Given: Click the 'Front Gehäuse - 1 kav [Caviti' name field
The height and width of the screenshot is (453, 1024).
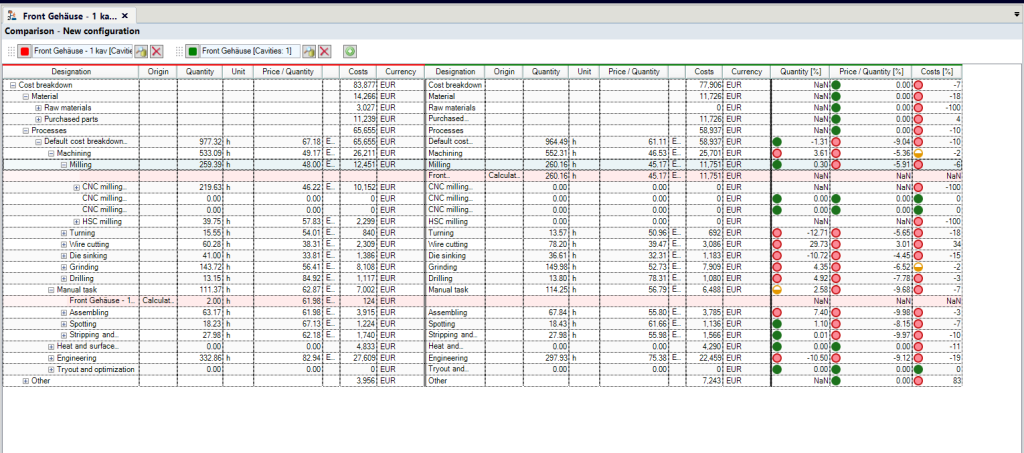Looking at the screenshot, I should click(x=83, y=51).
